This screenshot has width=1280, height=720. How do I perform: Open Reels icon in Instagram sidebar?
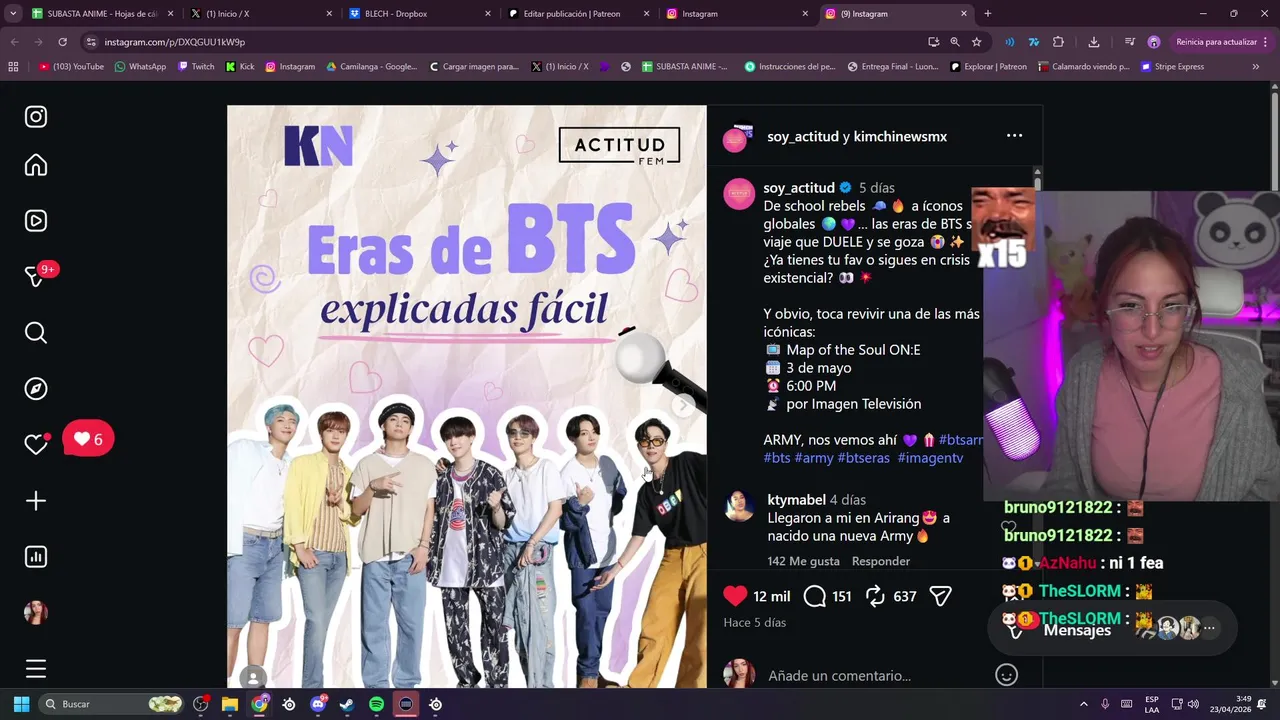[36, 221]
